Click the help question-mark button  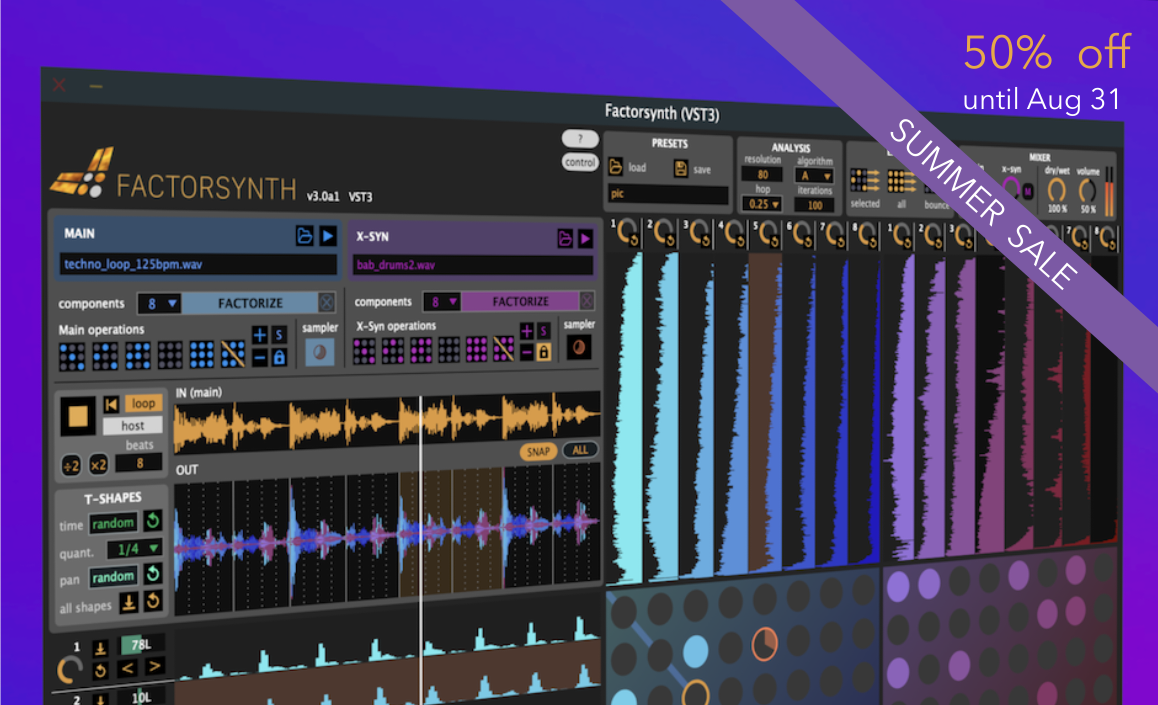[580, 138]
